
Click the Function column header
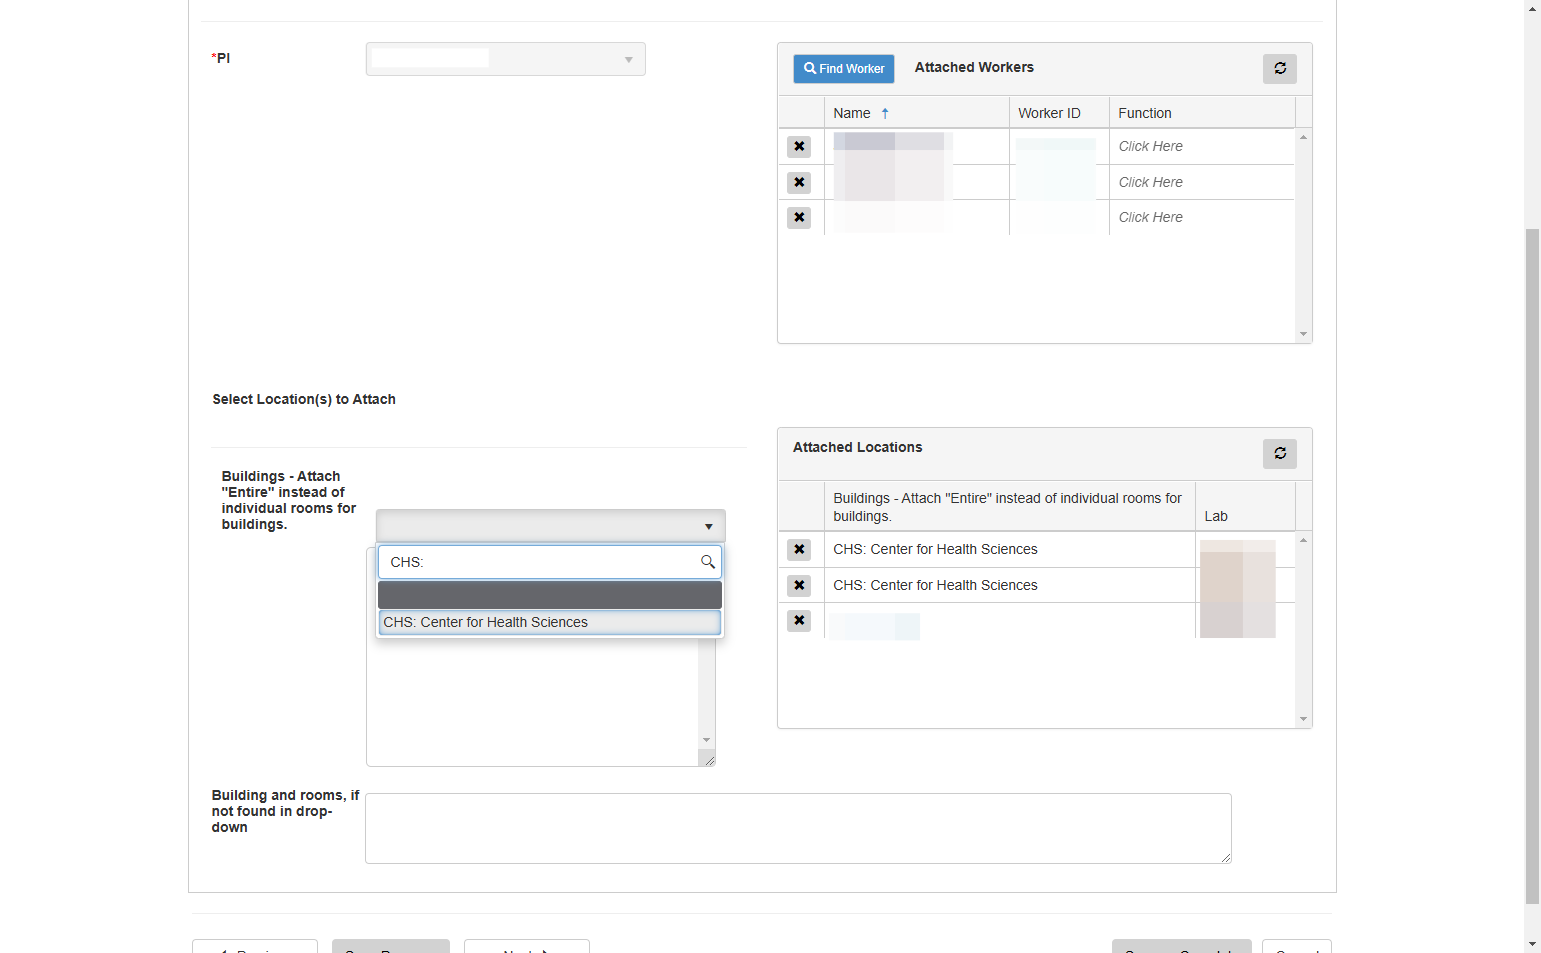pyautogui.click(x=1202, y=113)
